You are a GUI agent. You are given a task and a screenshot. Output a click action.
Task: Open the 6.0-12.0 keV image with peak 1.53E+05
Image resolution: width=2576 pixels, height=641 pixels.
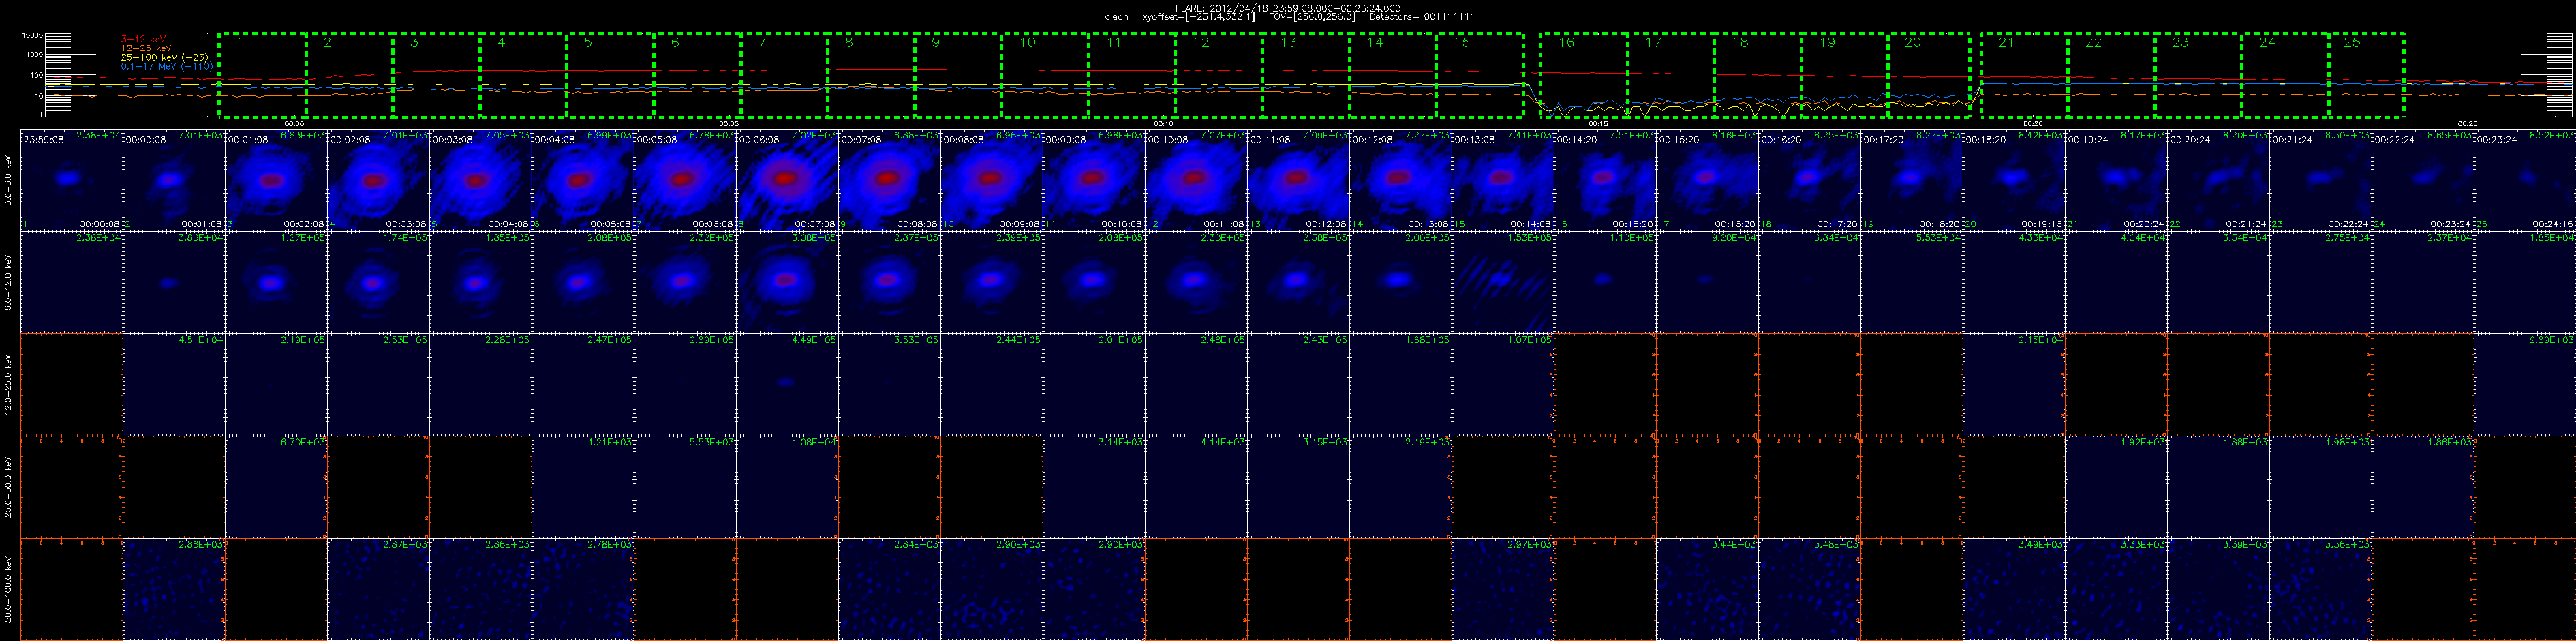1502,282
